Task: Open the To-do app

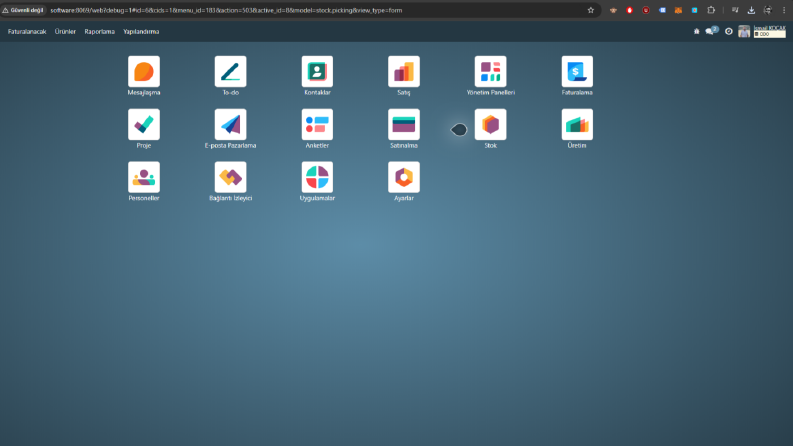Action: (x=231, y=72)
